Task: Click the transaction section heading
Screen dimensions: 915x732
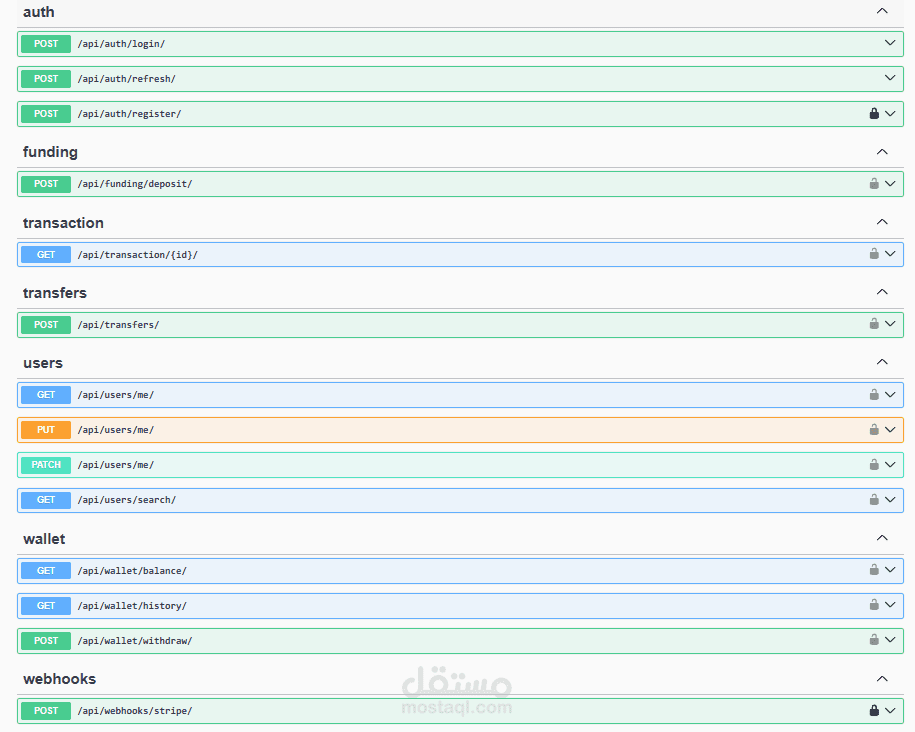Action: pyautogui.click(x=63, y=222)
